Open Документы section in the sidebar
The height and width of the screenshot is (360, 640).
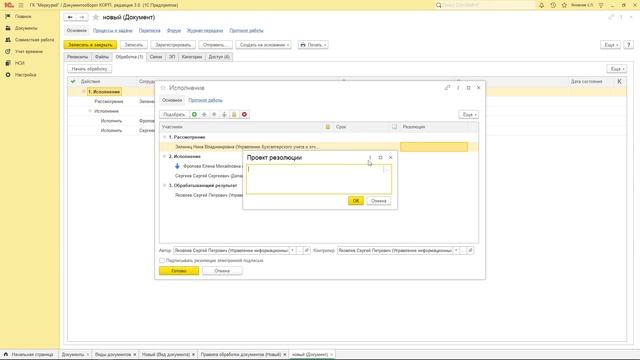click(26, 28)
